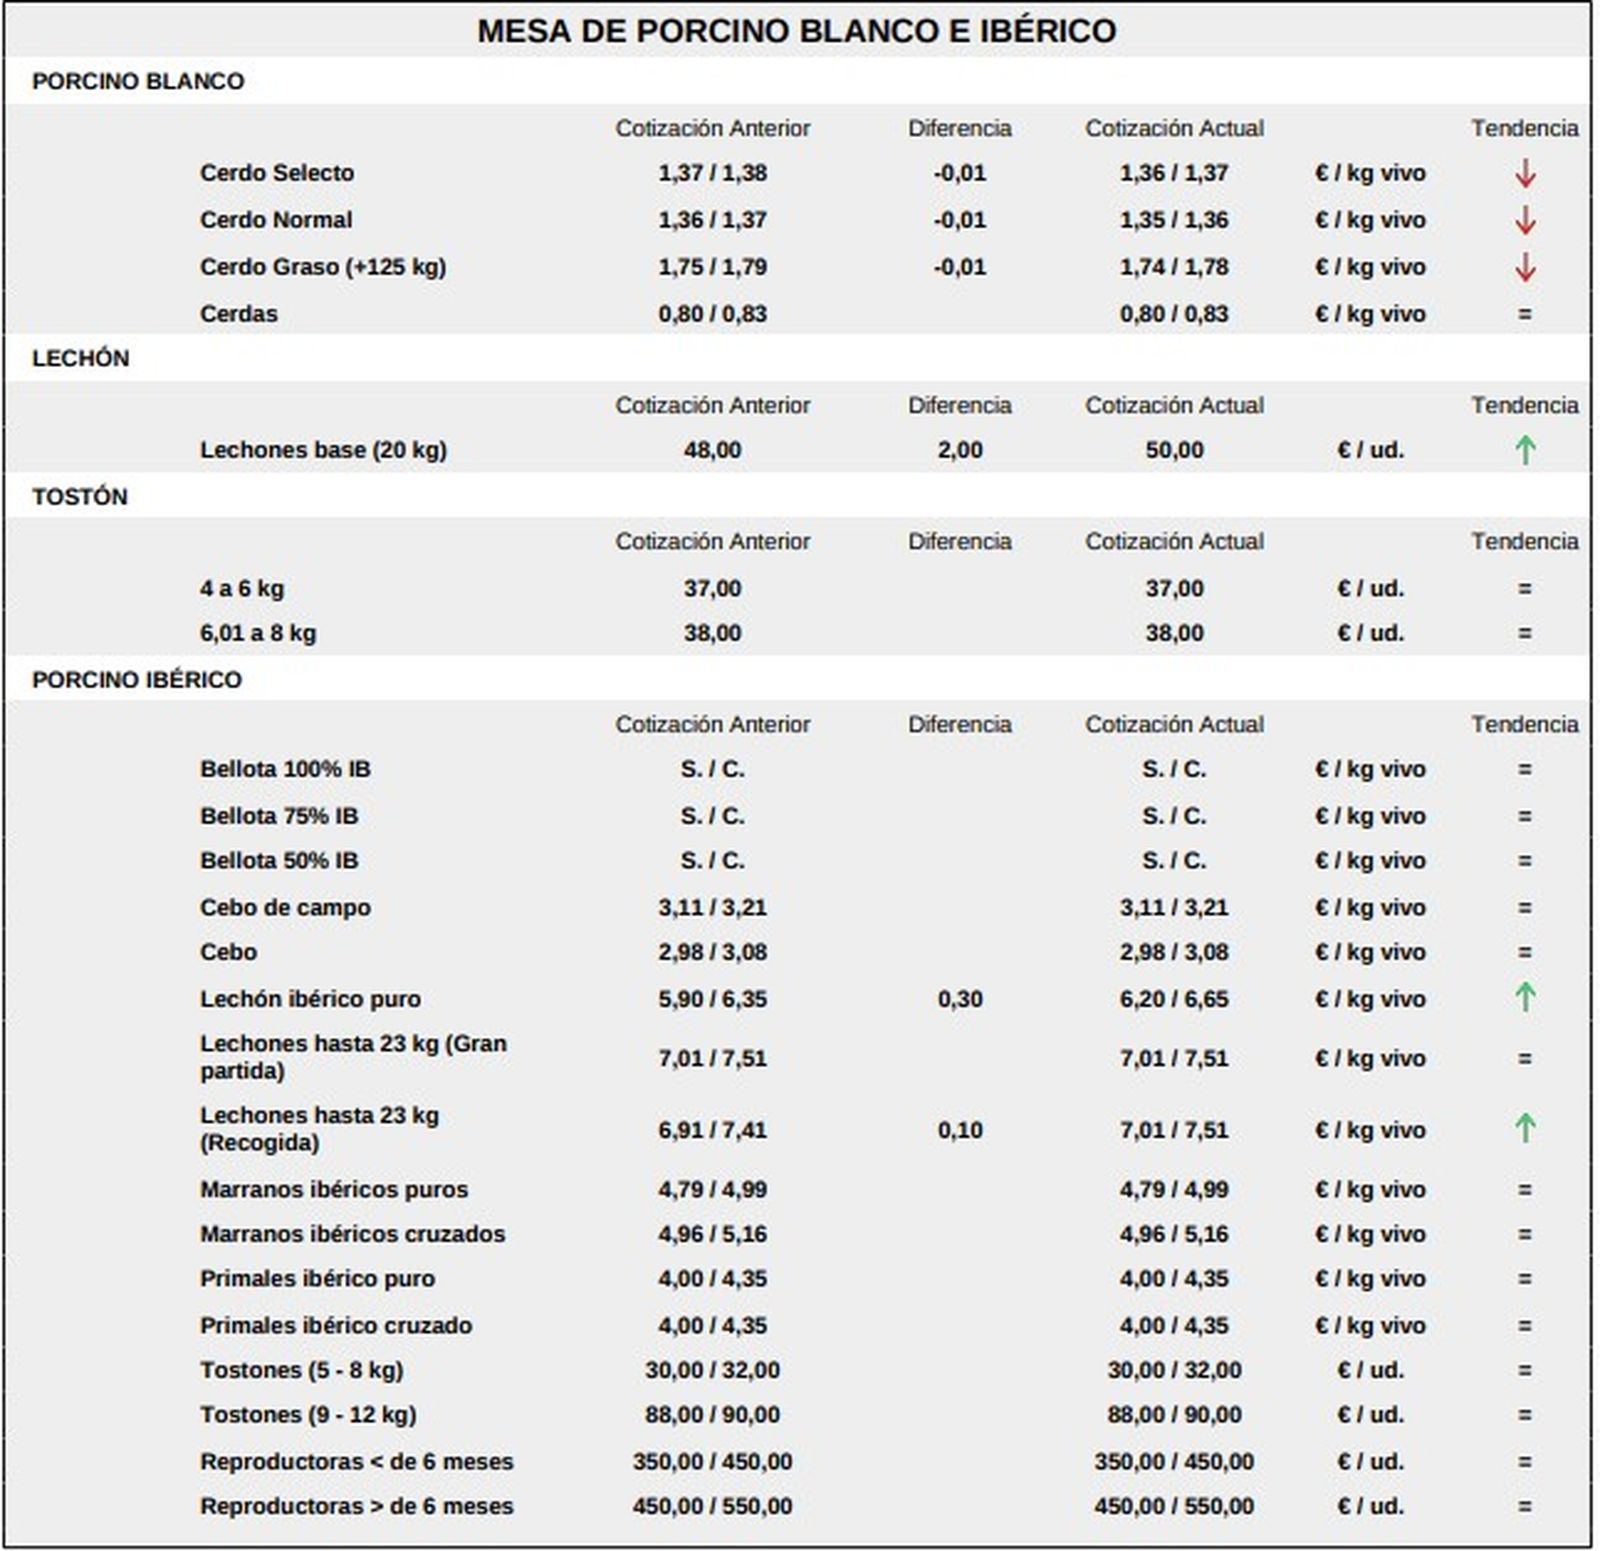
Task: Select the equals trend symbol for Cebo de campo
Action: (x=1524, y=908)
